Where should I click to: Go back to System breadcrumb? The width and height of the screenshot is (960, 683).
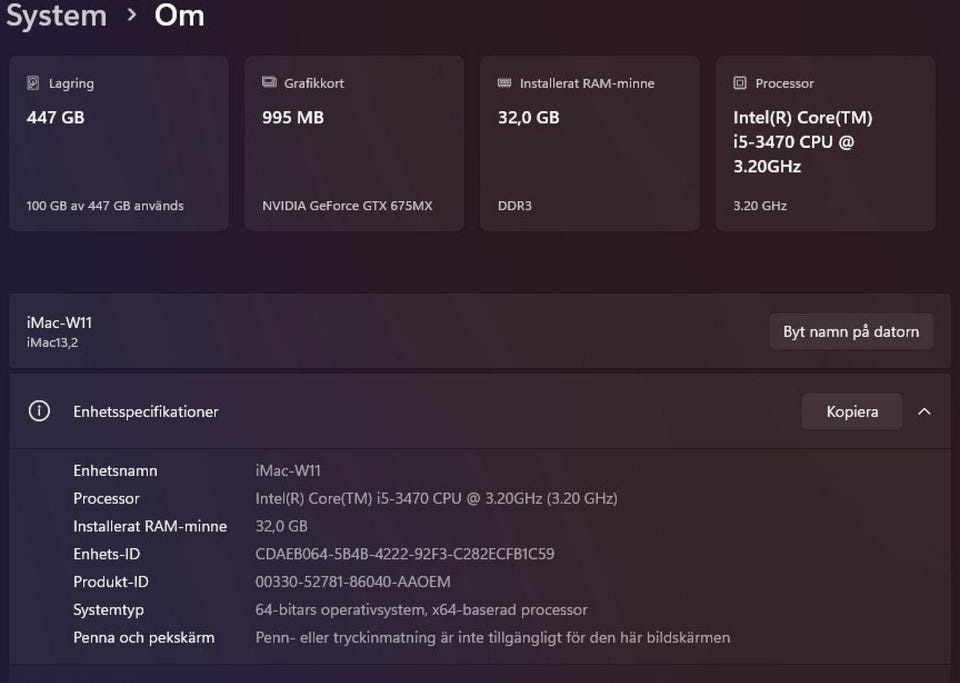tap(55, 16)
